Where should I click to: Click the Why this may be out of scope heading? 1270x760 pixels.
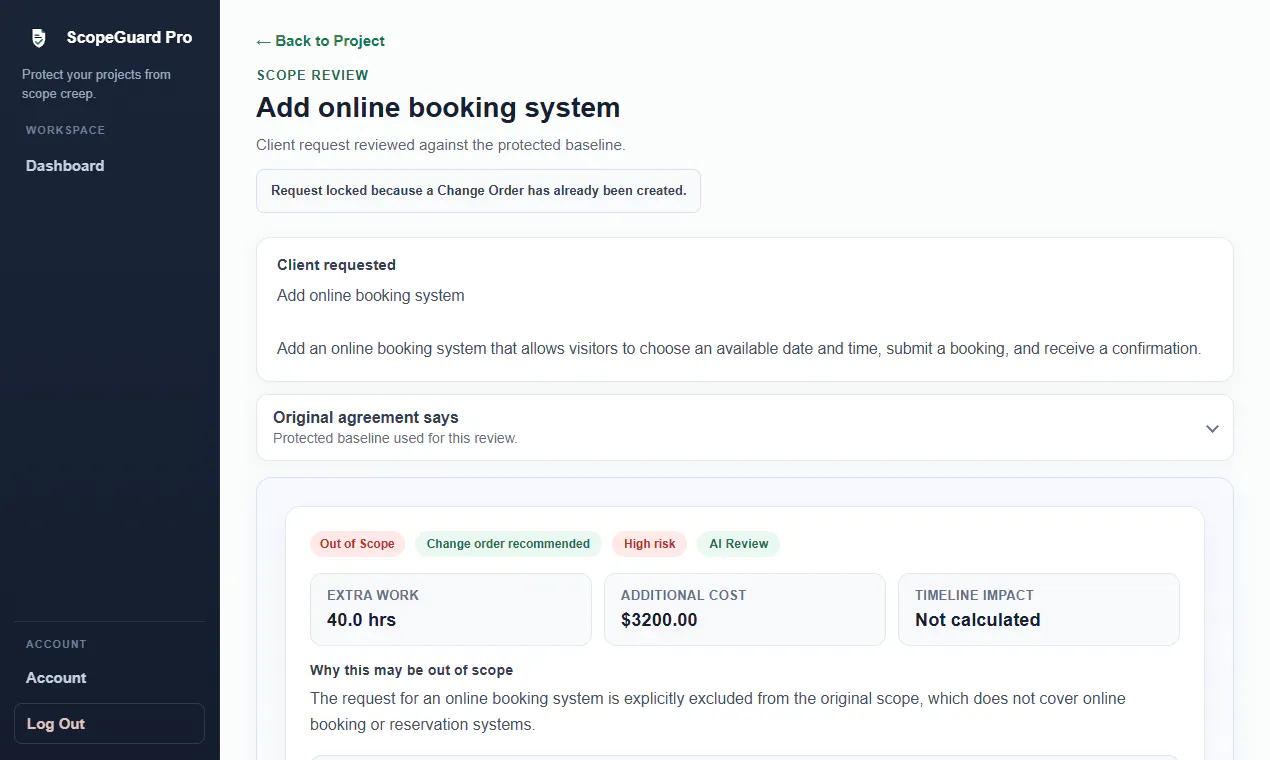click(411, 670)
